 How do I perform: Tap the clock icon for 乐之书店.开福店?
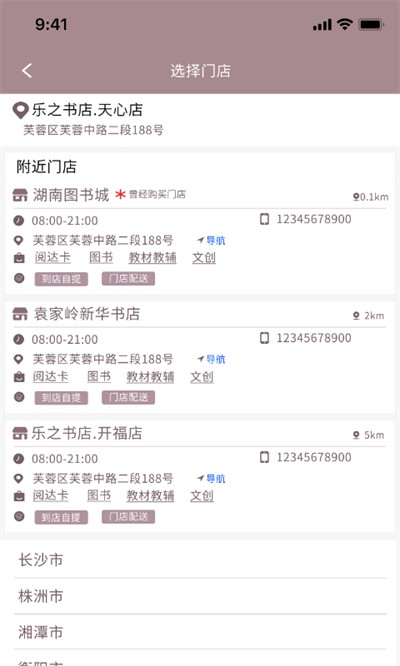tap(19, 459)
